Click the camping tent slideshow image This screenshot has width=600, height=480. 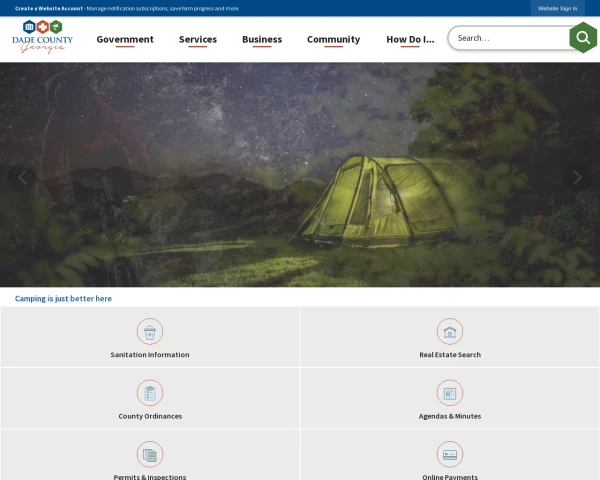point(300,175)
